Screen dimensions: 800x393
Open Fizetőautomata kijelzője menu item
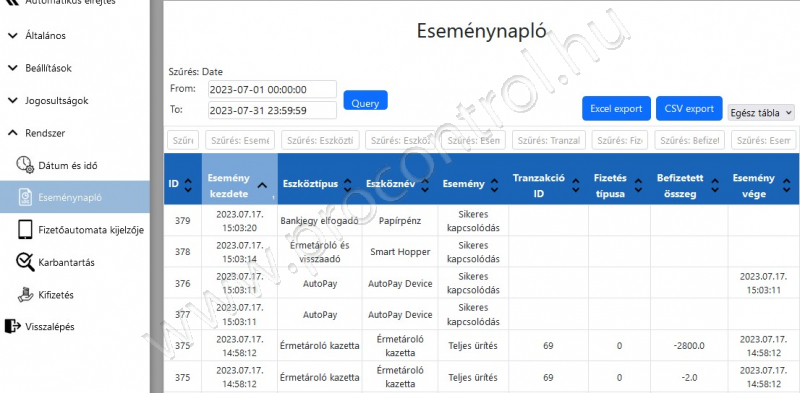pyautogui.click(x=74, y=230)
